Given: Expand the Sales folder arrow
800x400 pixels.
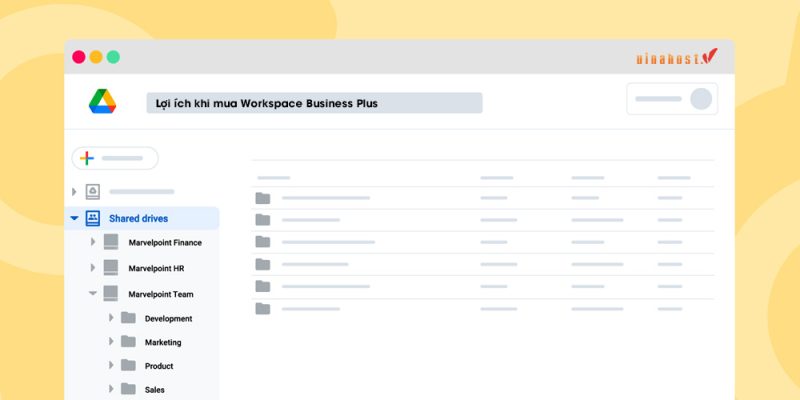Looking at the screenshot, I should tap(111, 389).
